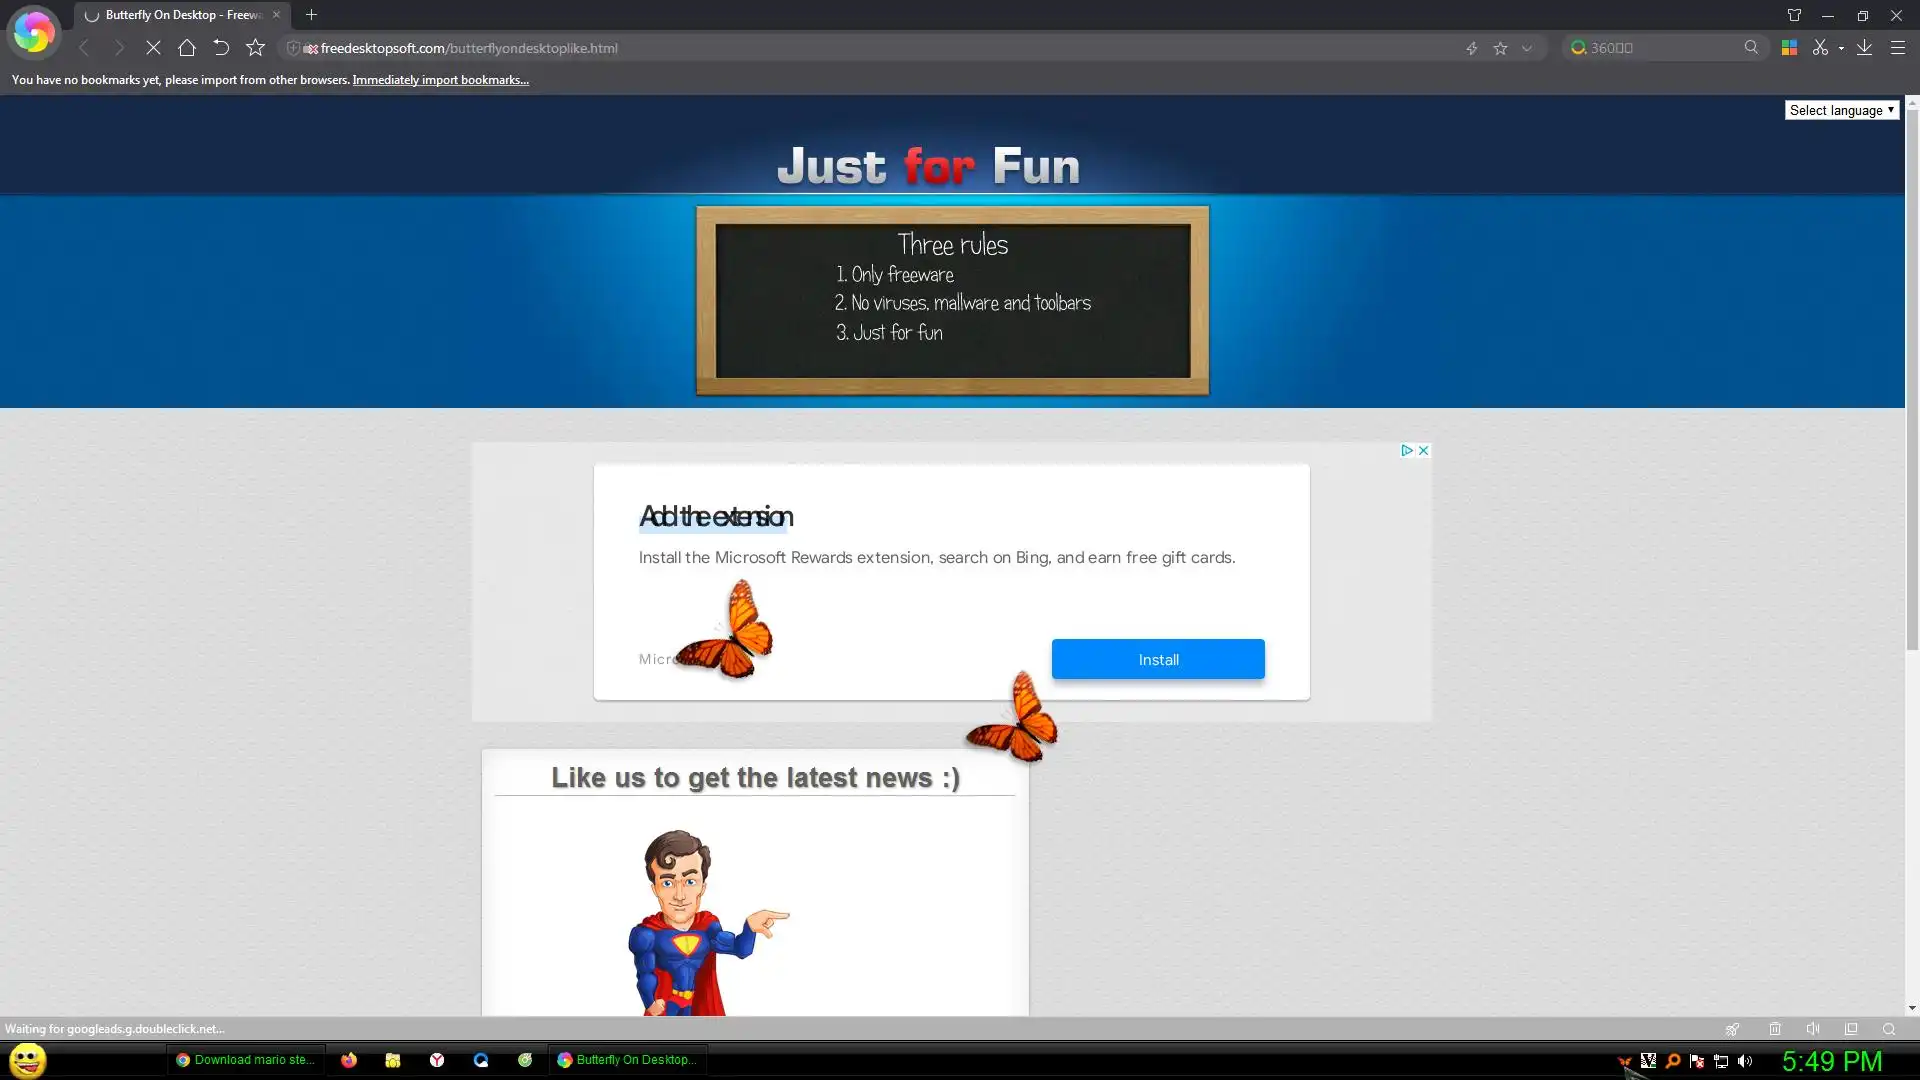This screenshot has width=1920, height=1080.
Task: Click the lightning speed mode icon
Action: click(x=1471, y=48)
